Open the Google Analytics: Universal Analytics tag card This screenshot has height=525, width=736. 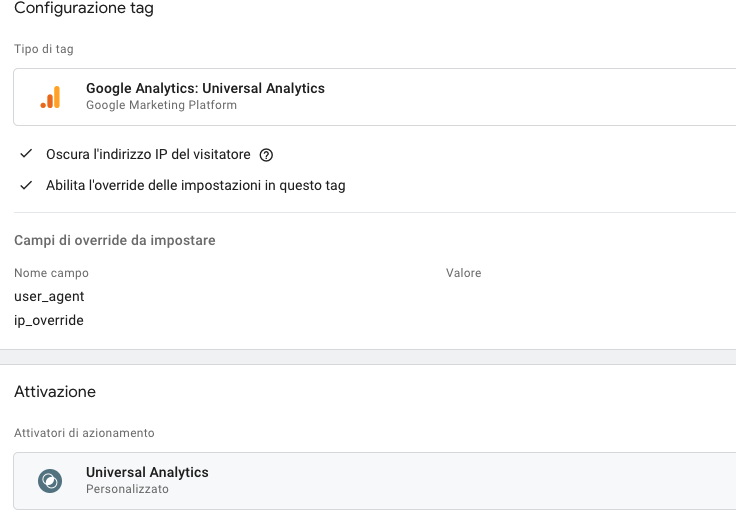[375, 97]
